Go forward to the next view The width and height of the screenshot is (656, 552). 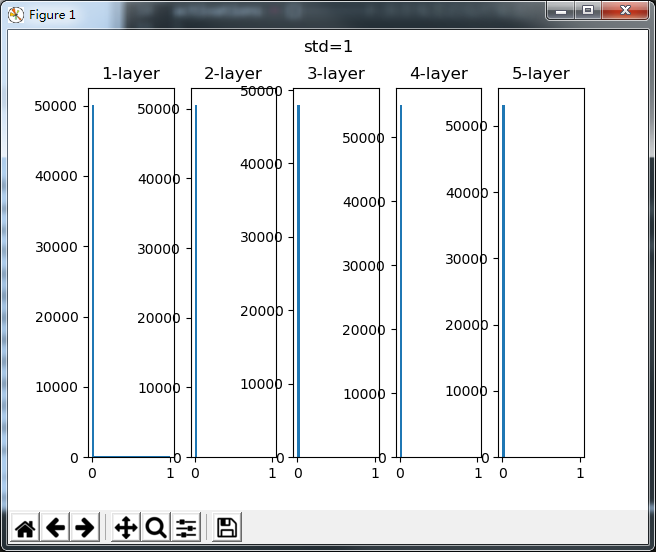click(x=85, y=527)
